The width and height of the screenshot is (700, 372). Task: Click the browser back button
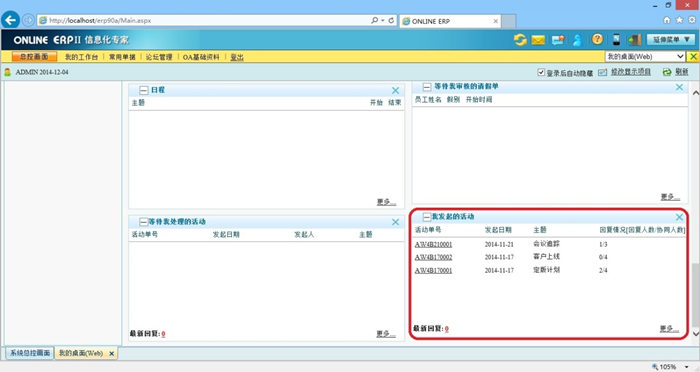11,20
